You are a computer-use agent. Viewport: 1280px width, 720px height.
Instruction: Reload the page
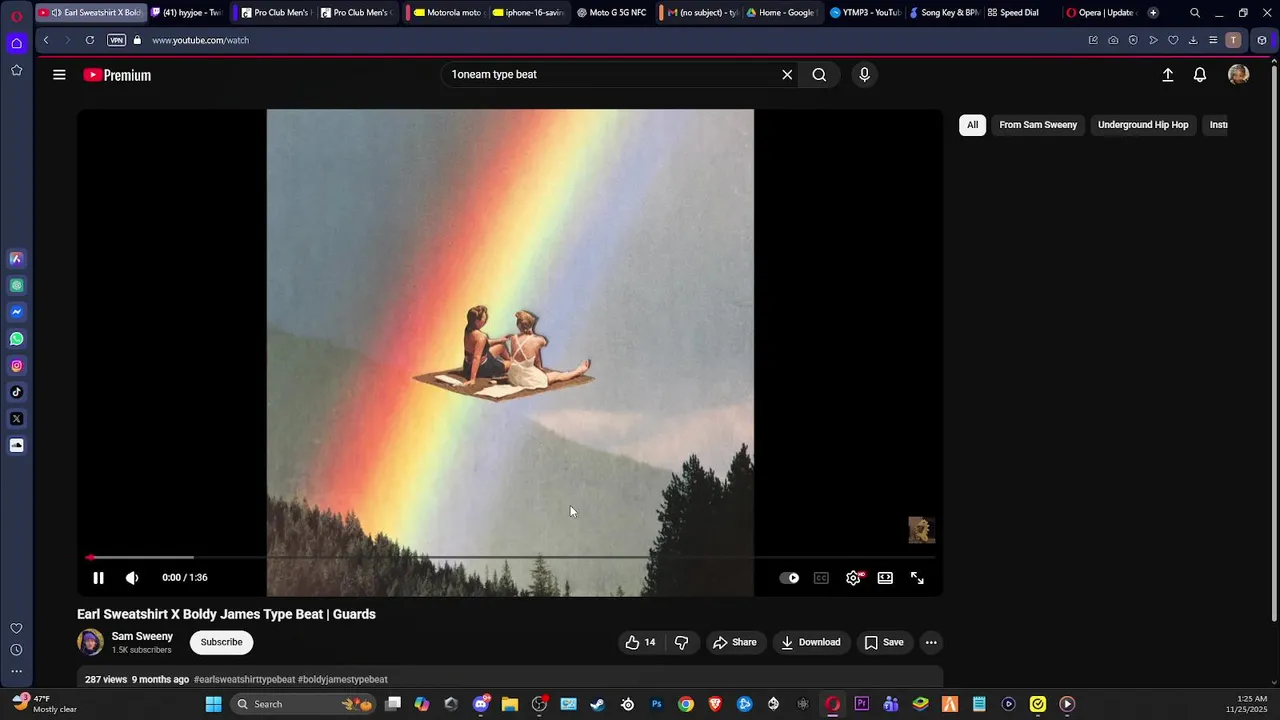click(x=90, y=40)
